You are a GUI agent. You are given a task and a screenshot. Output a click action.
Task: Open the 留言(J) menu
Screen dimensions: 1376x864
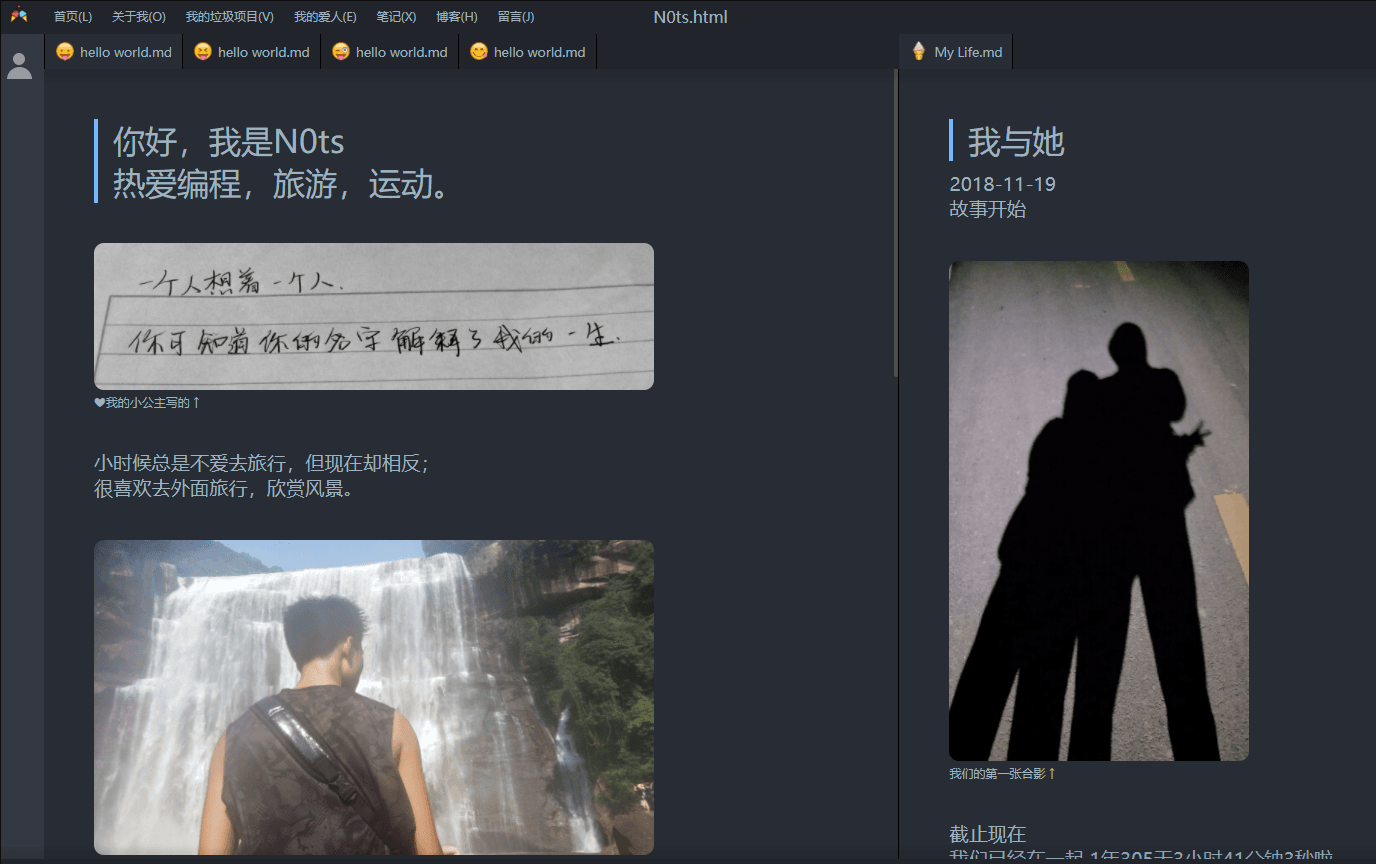[x=516, y=16]
